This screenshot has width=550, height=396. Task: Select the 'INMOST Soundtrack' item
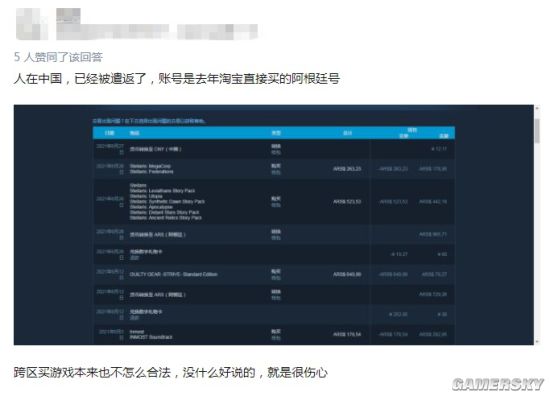pyautogui.click(x=151, y=337)
